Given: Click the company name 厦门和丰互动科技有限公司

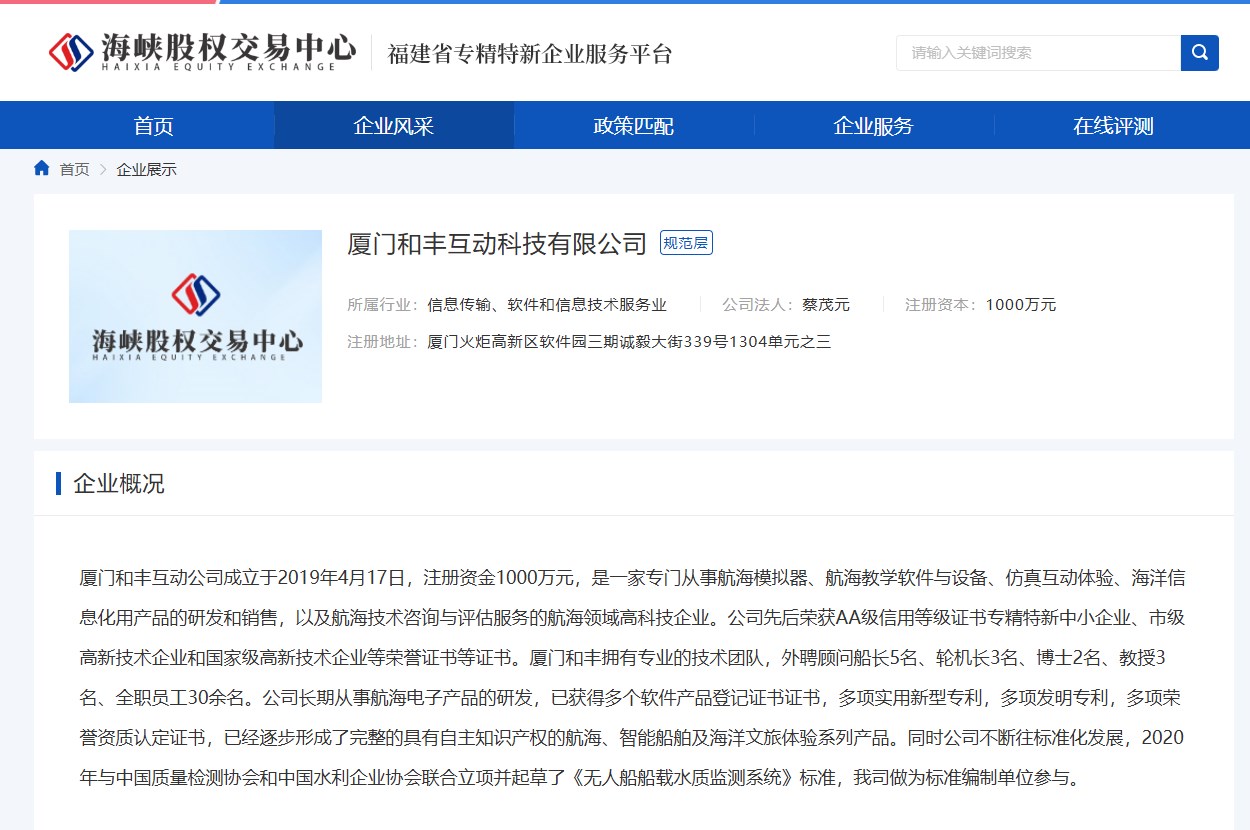Looking at the screenshot, I should click(497, 244).
